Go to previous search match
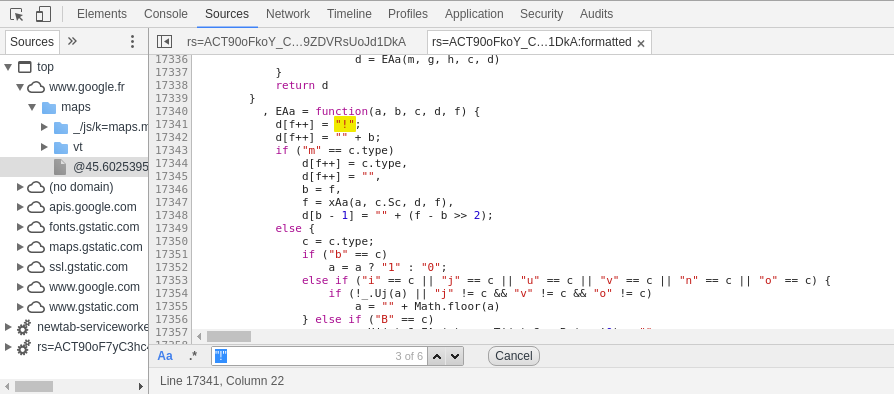The width and height of the screenshot is (894, 394). tap(437, 356)
